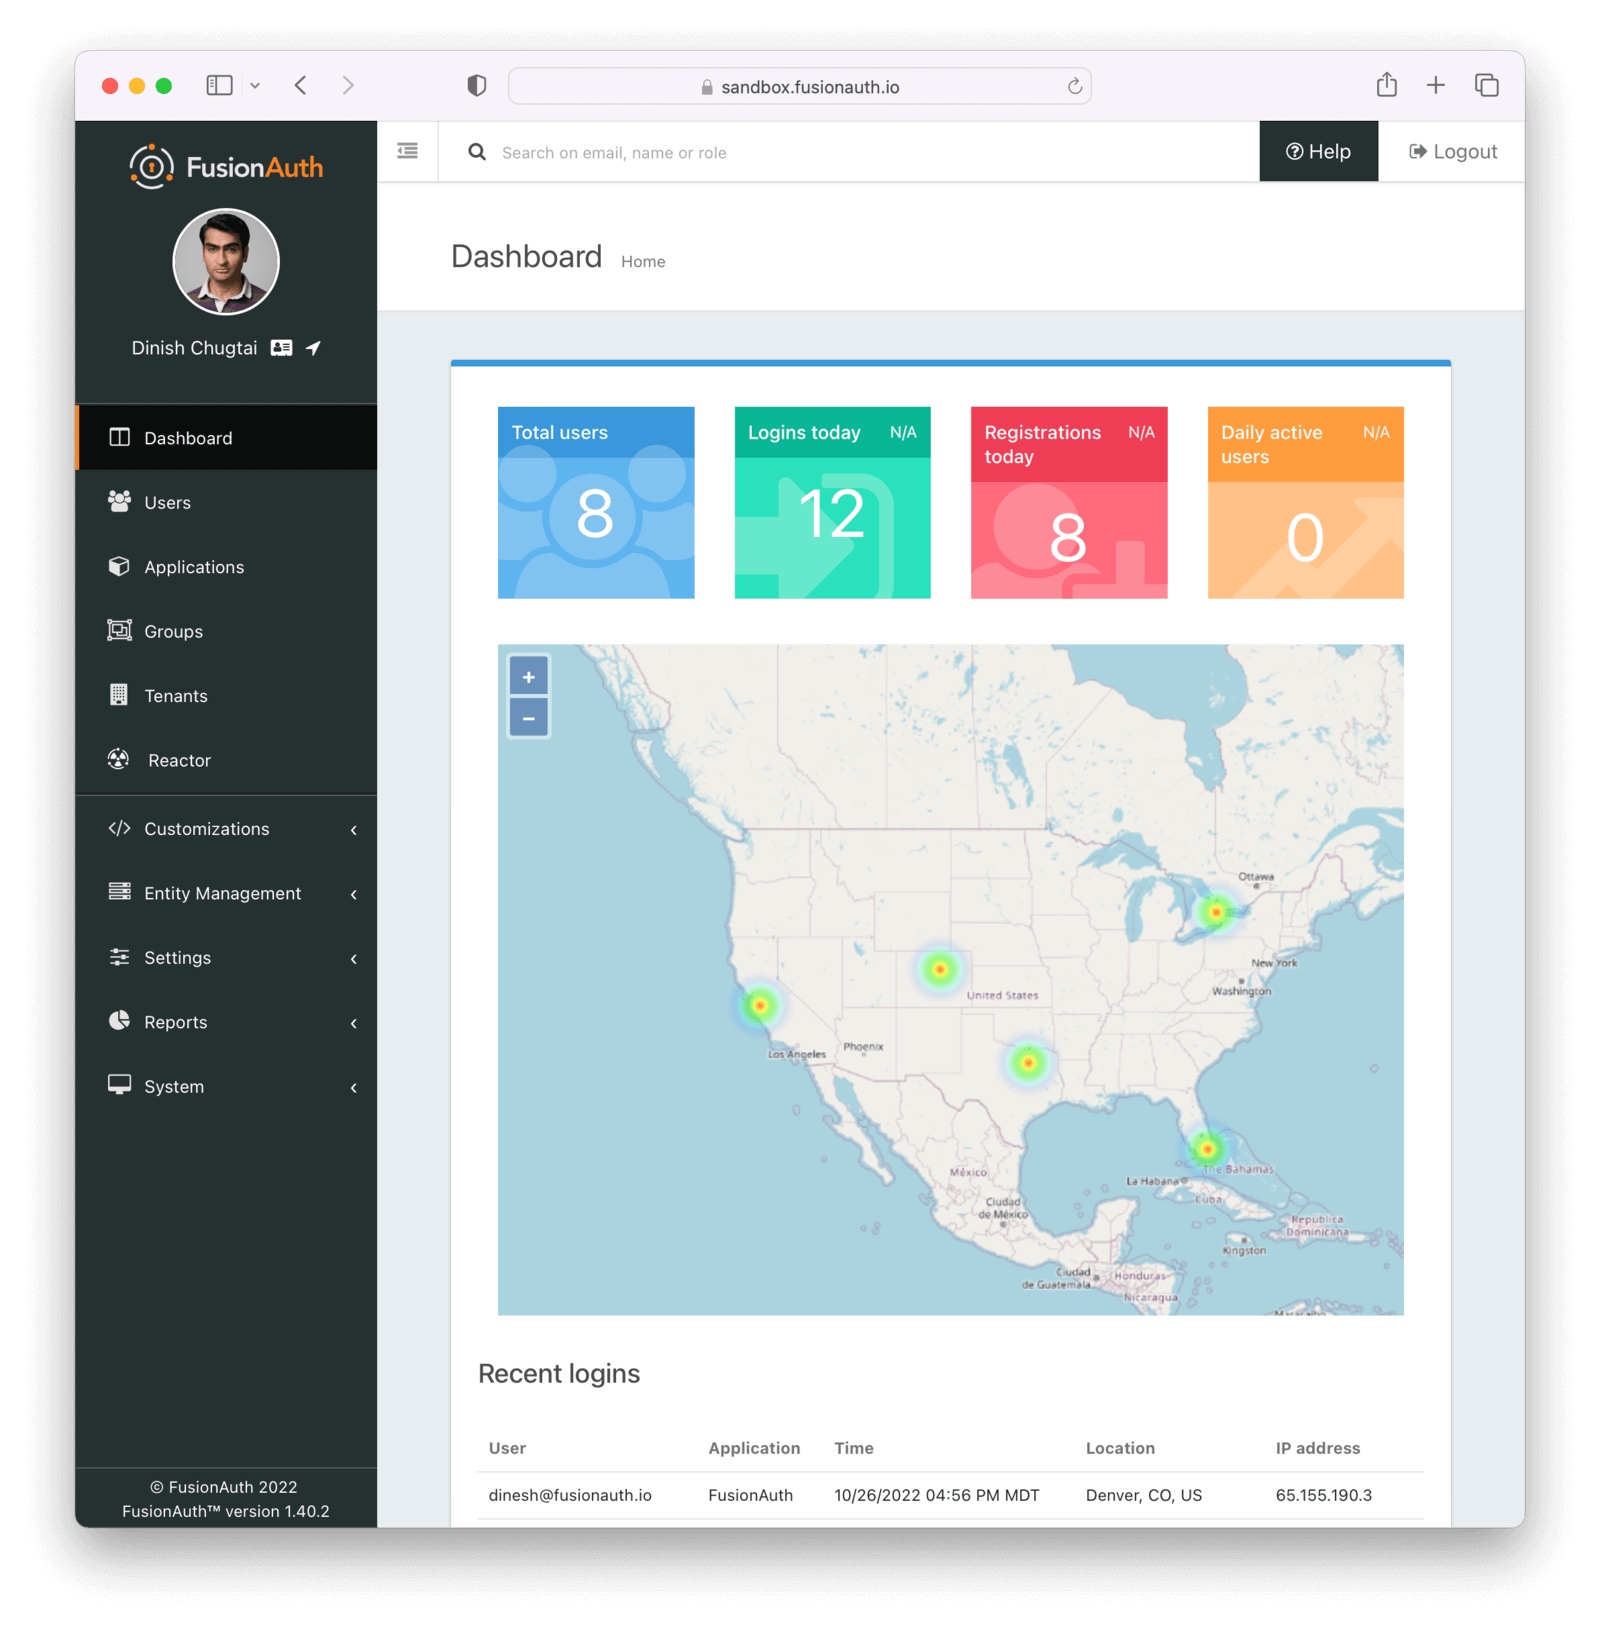Click the Groups icon in sidebar
The image size is (1600, 1627).
(119, 630)
